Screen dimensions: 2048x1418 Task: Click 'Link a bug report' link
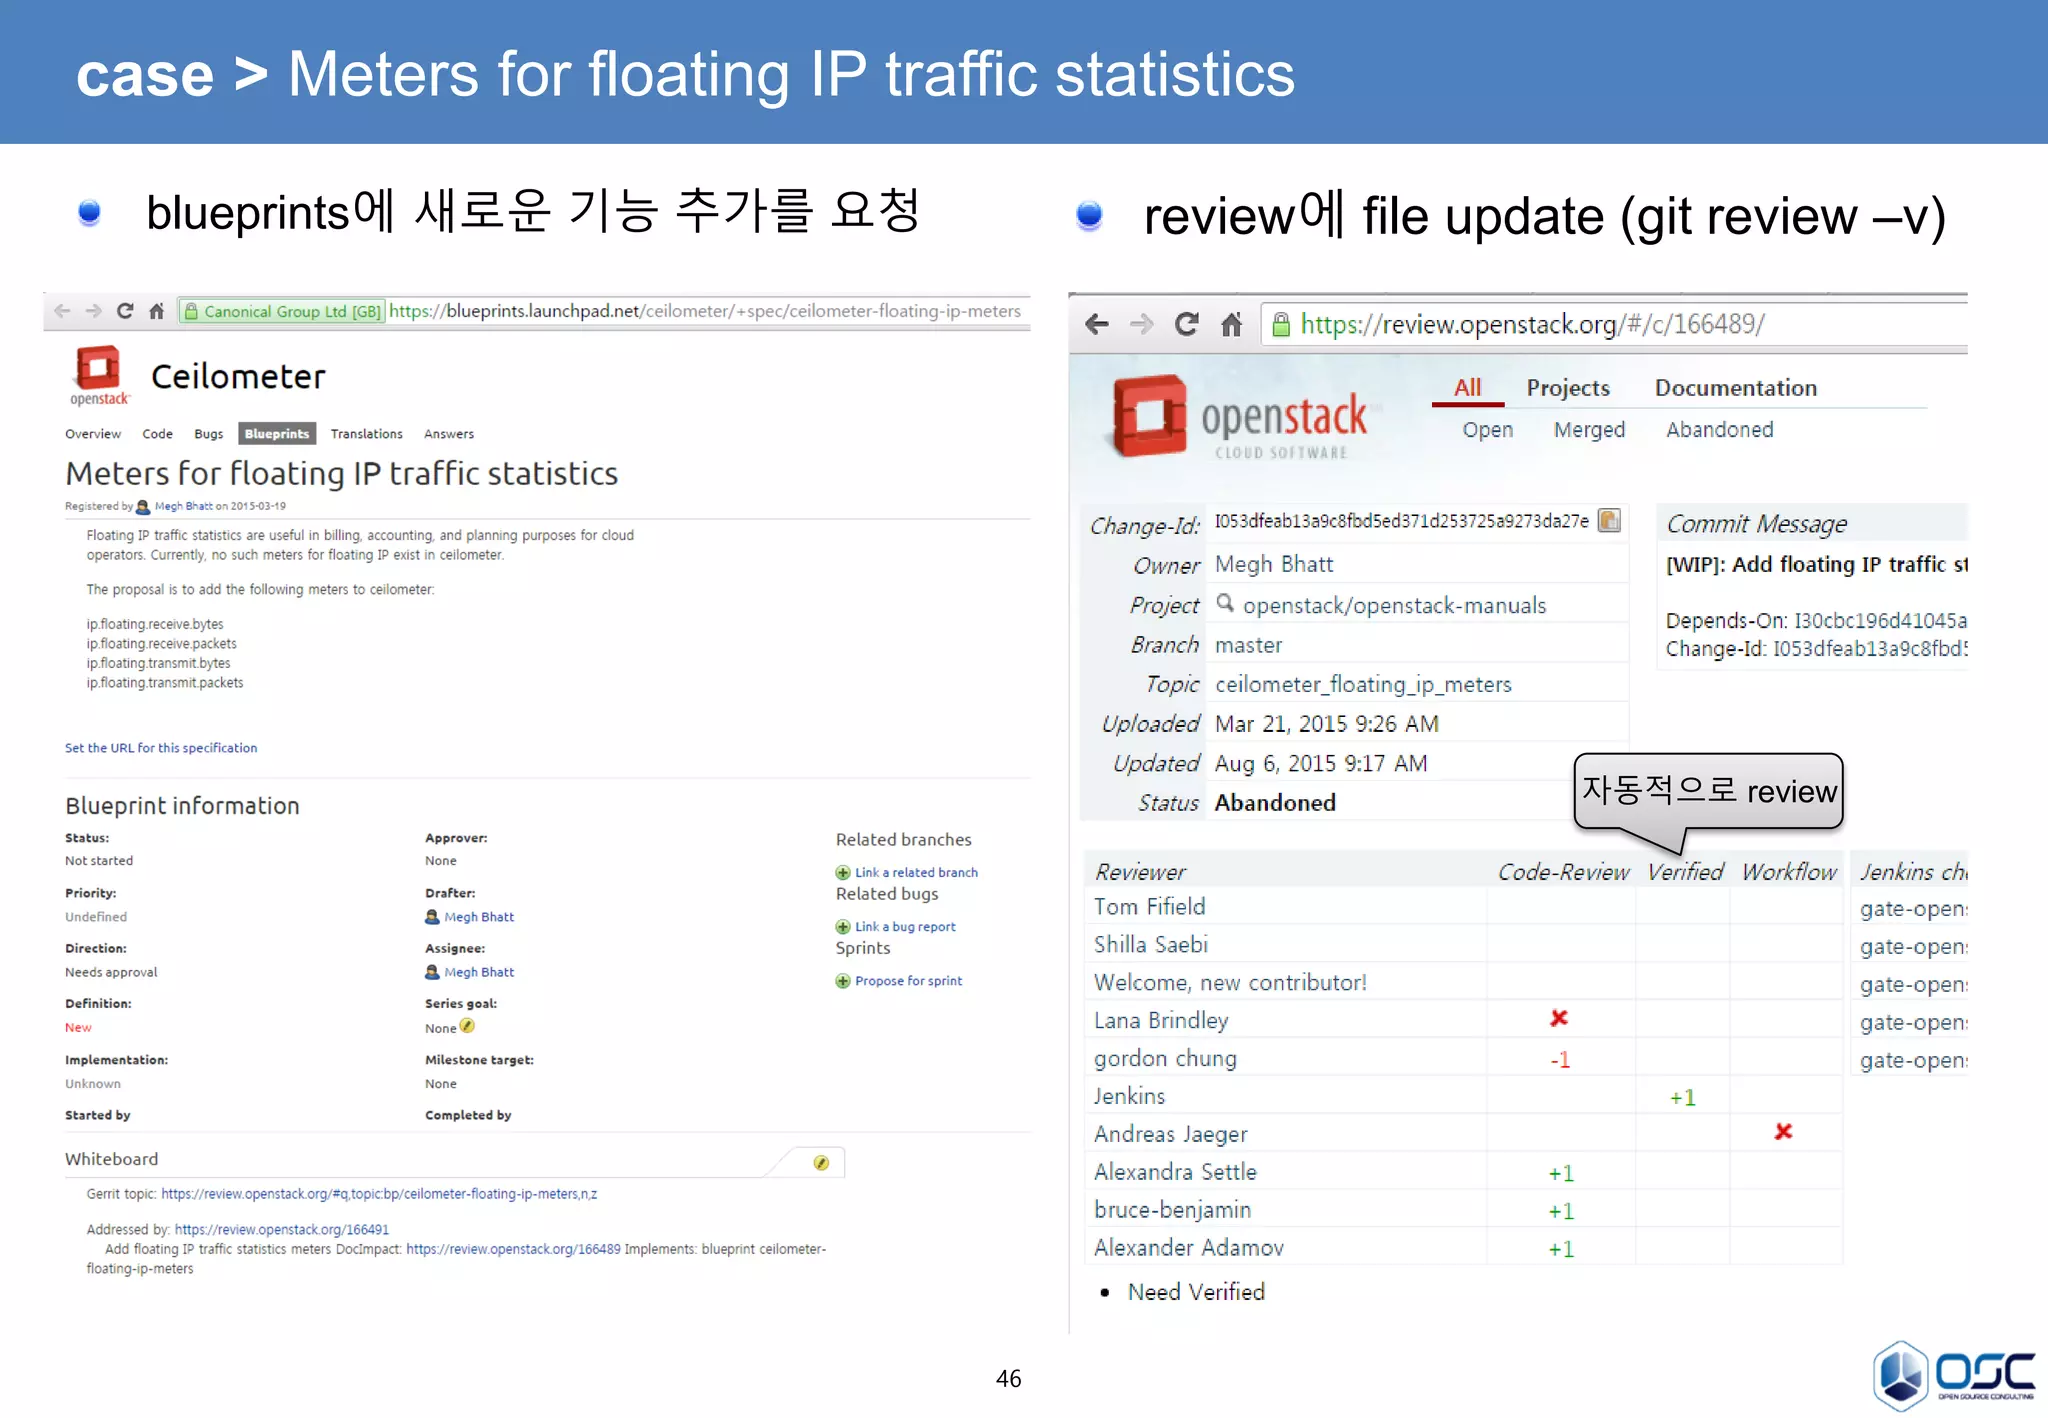pos(905,927)
